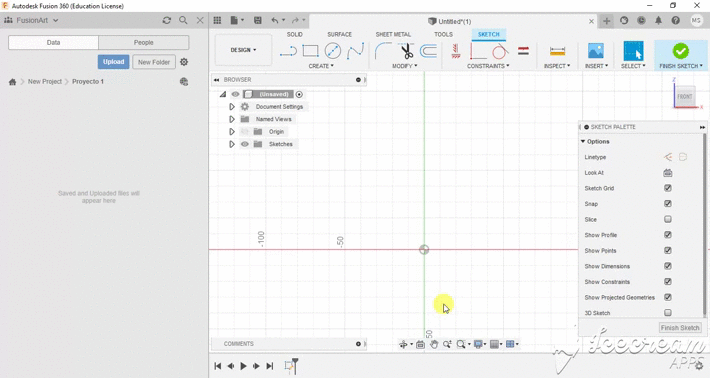710x378 pixels.
Task: Open the data panel grid icon
Action: pos(217,20)
